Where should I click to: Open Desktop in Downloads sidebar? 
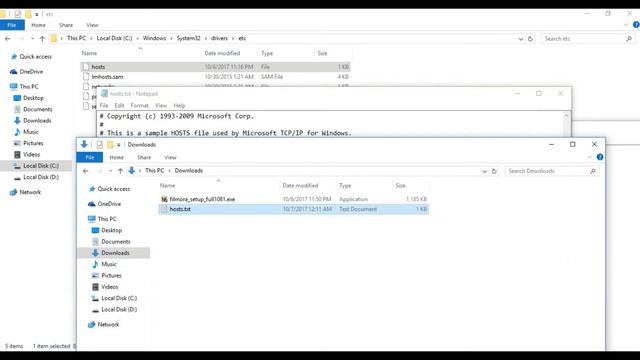111,230
